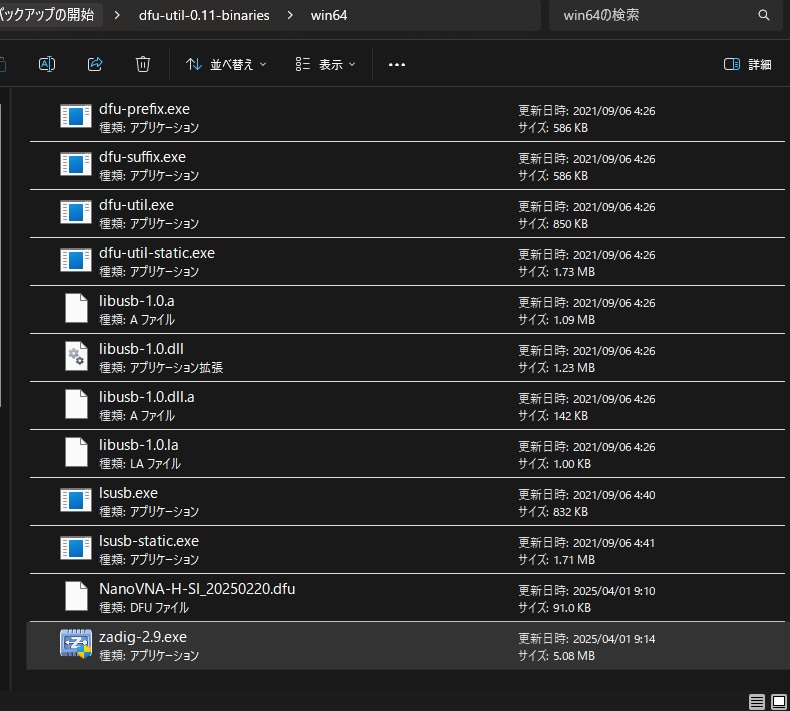Click the win64の検索 search field
Image resolution: width=790 pixels, height=711 pixels.
(x=650, y=15)
